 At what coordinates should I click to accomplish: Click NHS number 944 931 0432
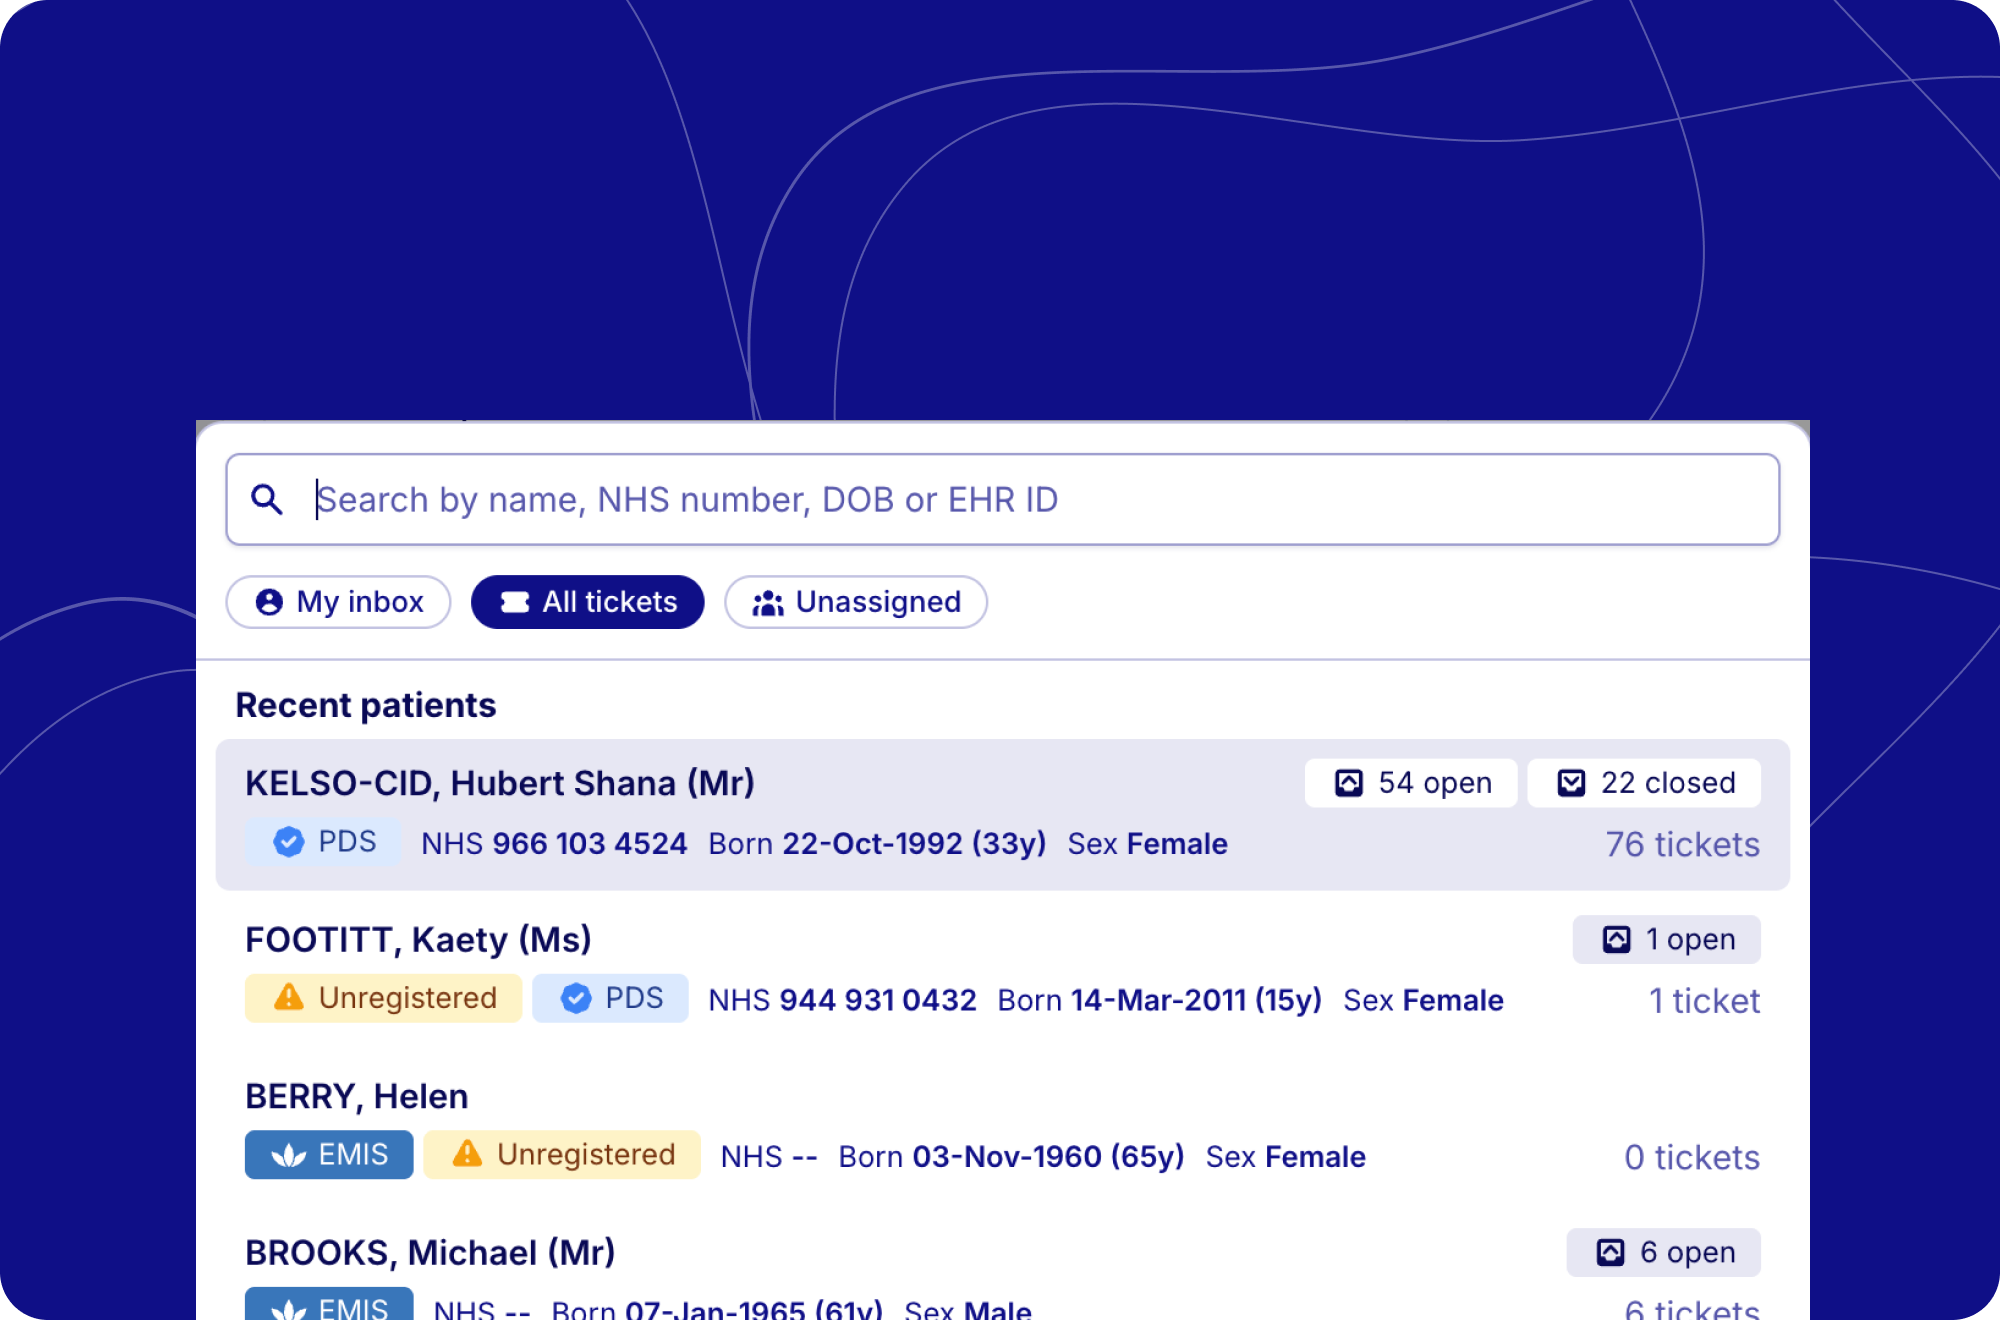[x=878, y=1001]
